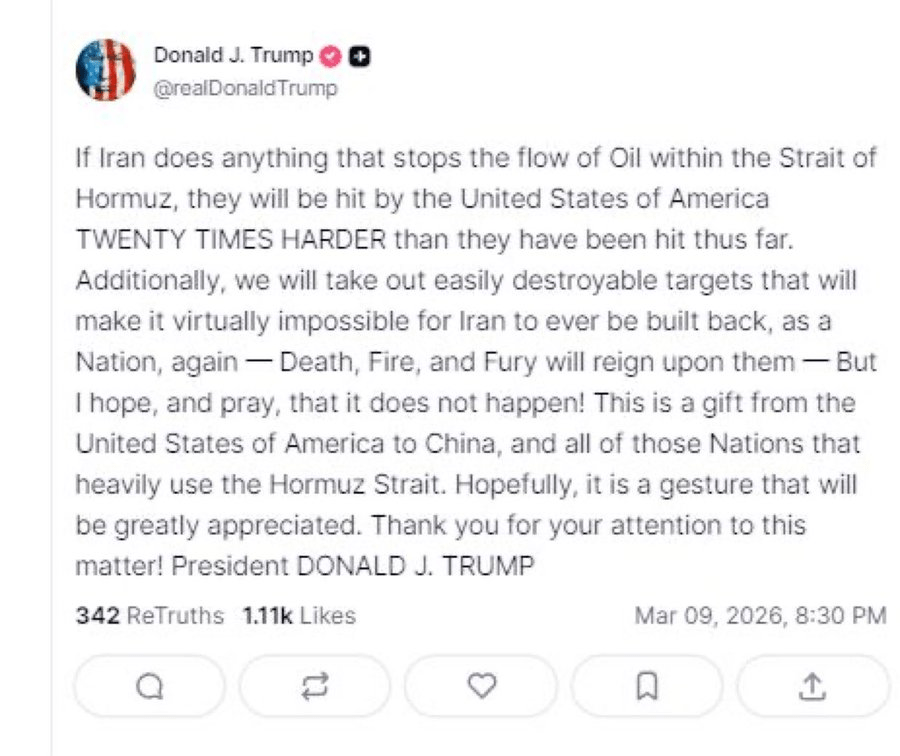Image resolution: width=900 pixels, height=756 pixels.
Task: Like the post with the heart icon
Action: [x=482, y=686]
